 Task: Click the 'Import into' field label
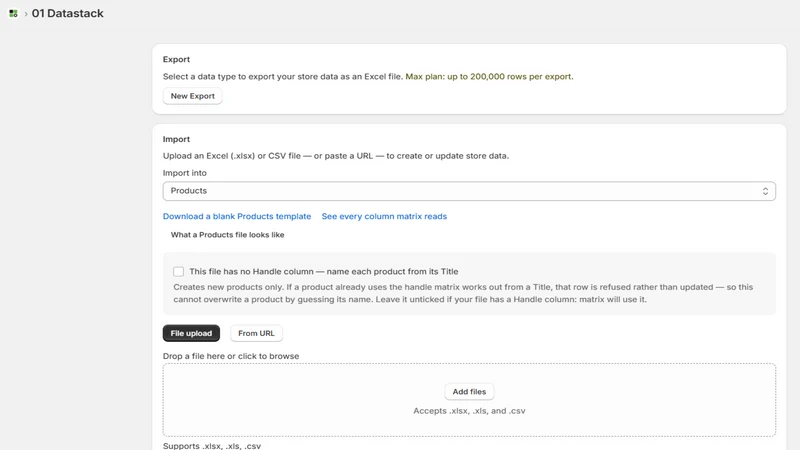[185, 173]
